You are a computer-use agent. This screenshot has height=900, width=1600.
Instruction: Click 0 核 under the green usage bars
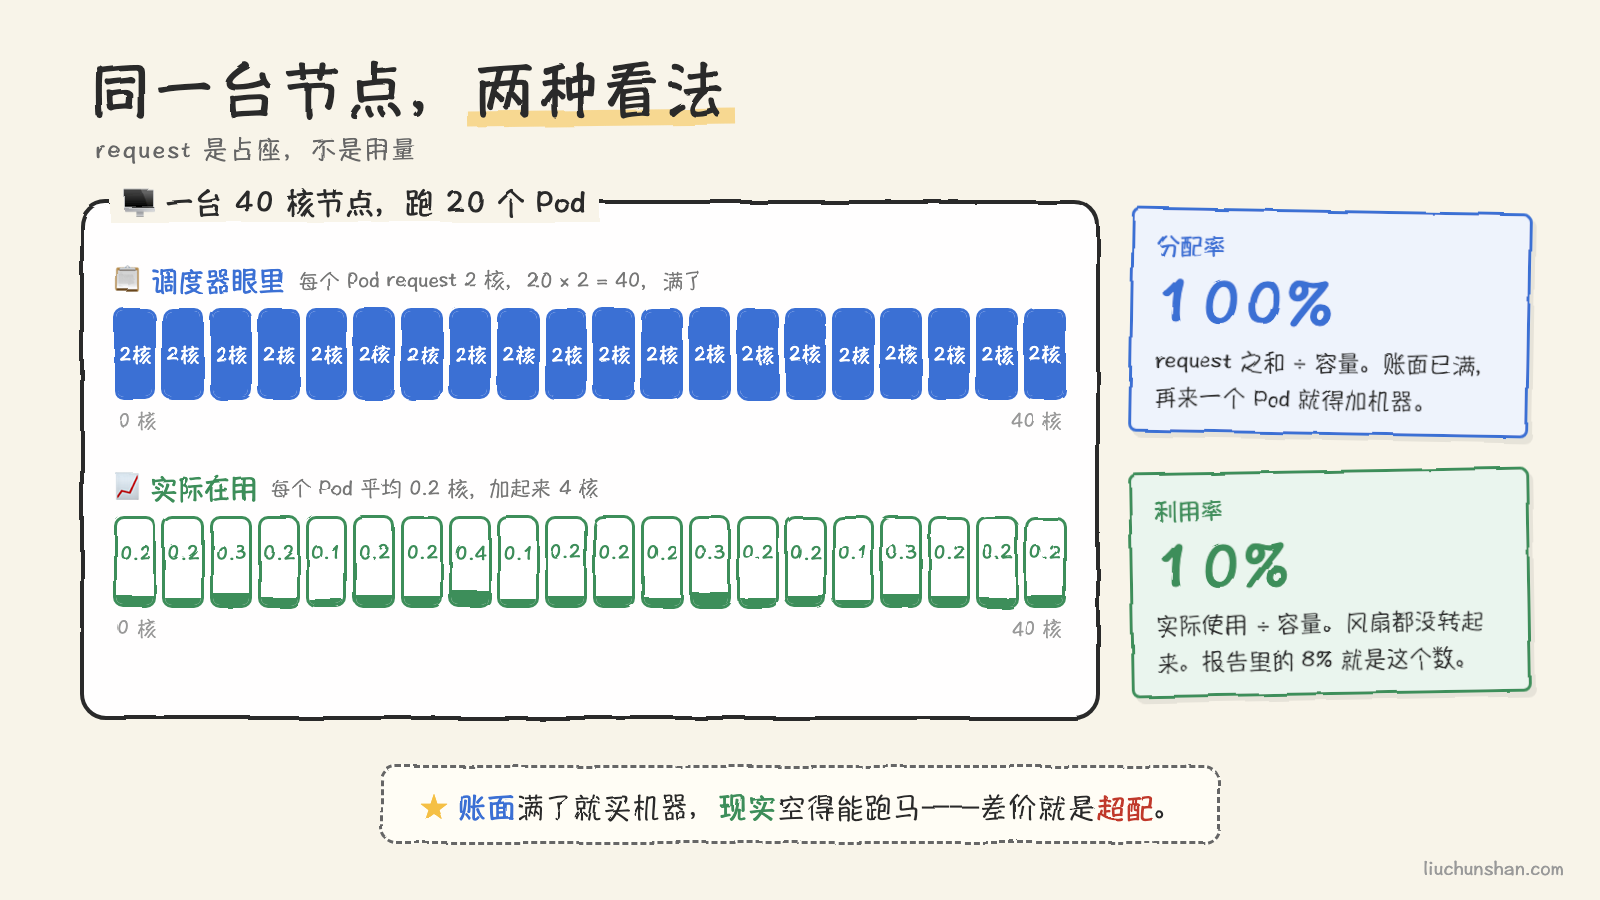click(x=136, y=628)
